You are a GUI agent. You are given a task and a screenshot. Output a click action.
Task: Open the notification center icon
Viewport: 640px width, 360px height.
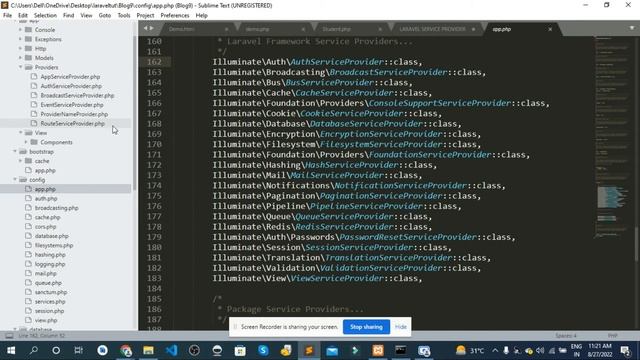point(625,350)
